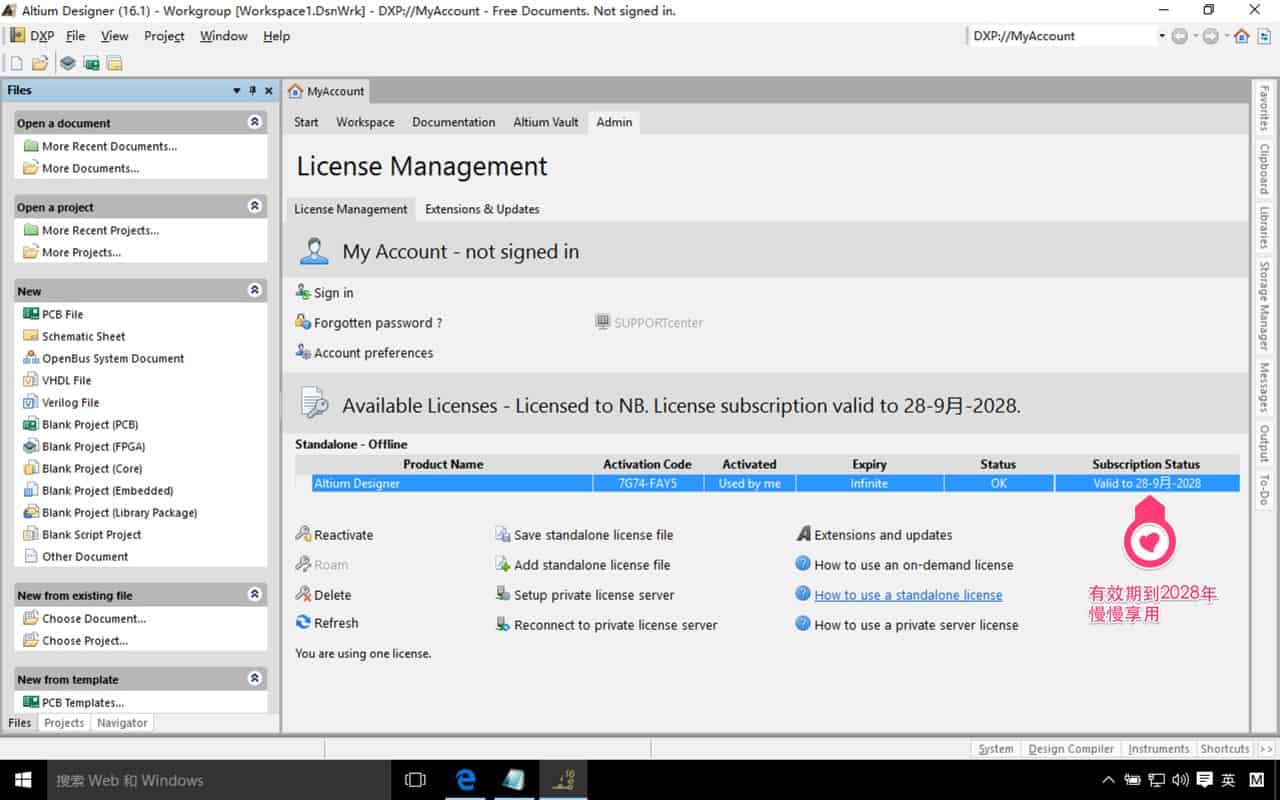Viewport: 1280px width, 800px height.
Task: Open How to use a standalone license
Action: [x=908, y=595]
